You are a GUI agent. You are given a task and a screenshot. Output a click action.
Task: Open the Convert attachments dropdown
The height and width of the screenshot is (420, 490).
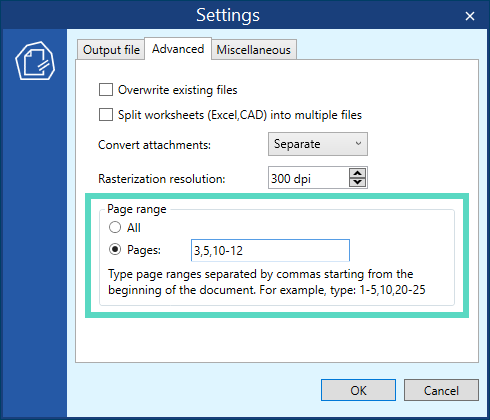318,144
